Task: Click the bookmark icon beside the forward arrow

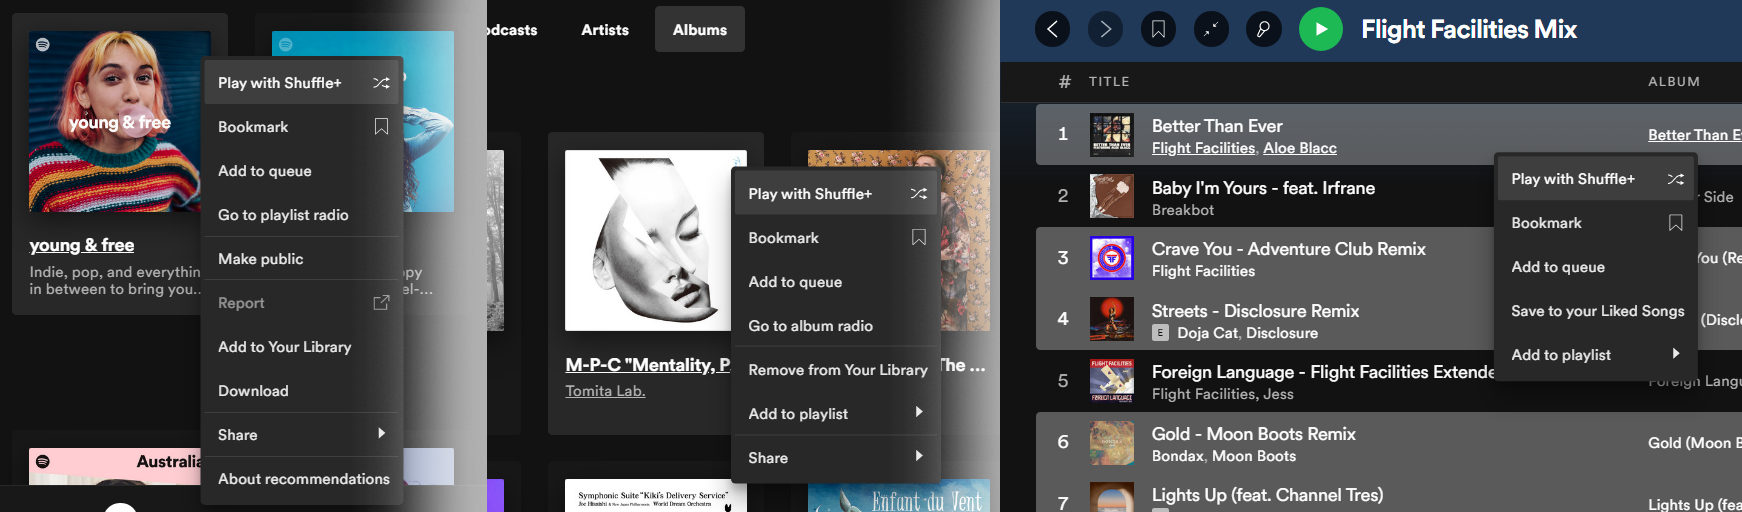Action: coord(1158,30)
